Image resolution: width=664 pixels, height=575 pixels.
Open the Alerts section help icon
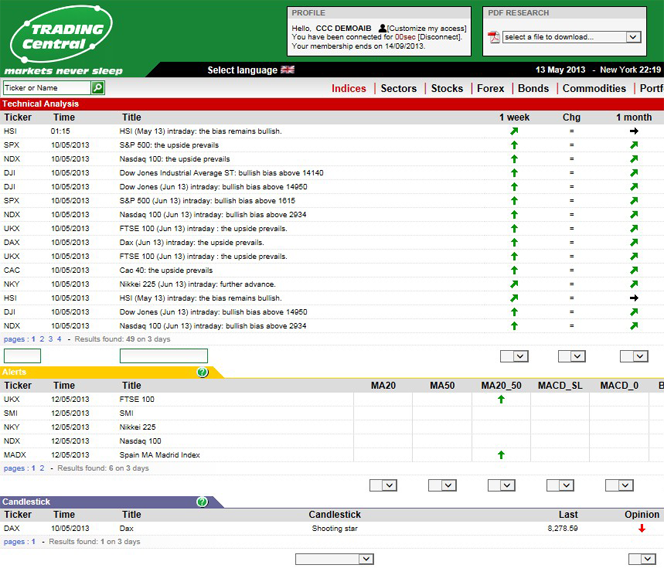[x=202, y=372]
